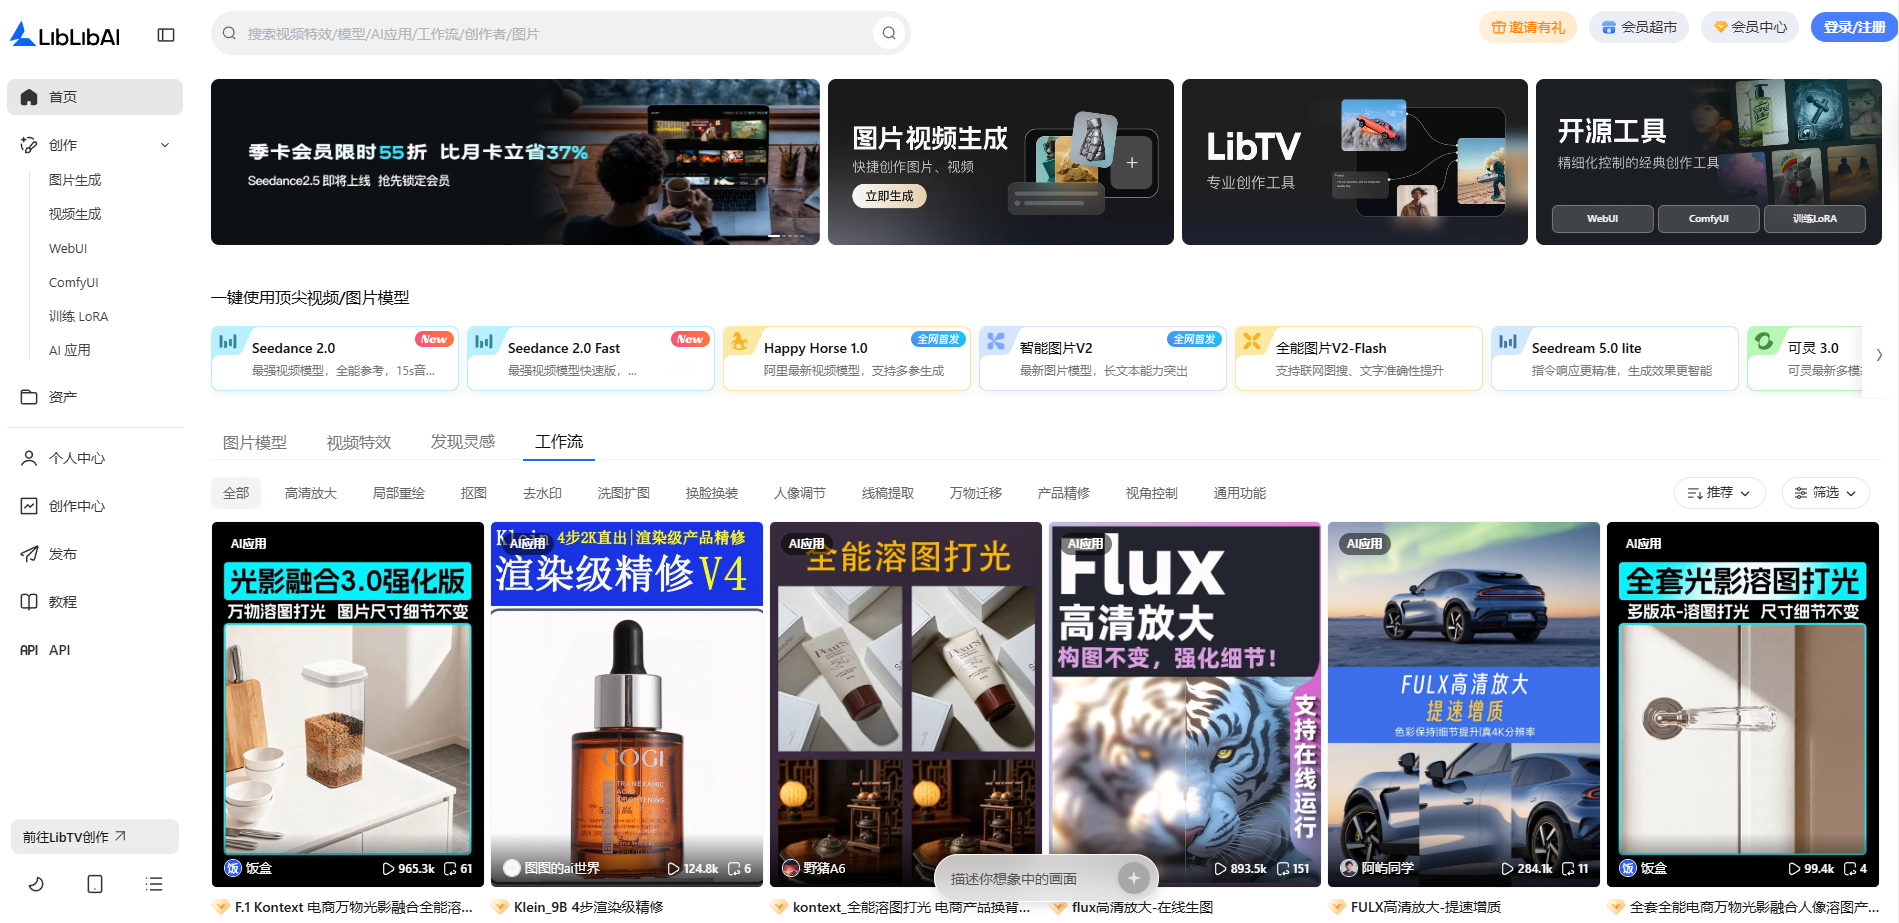The width and height of the screenshot is (1899, 923).
Task: Open the 推荐 sort dropdown
Action: (x=1719, y=493)
